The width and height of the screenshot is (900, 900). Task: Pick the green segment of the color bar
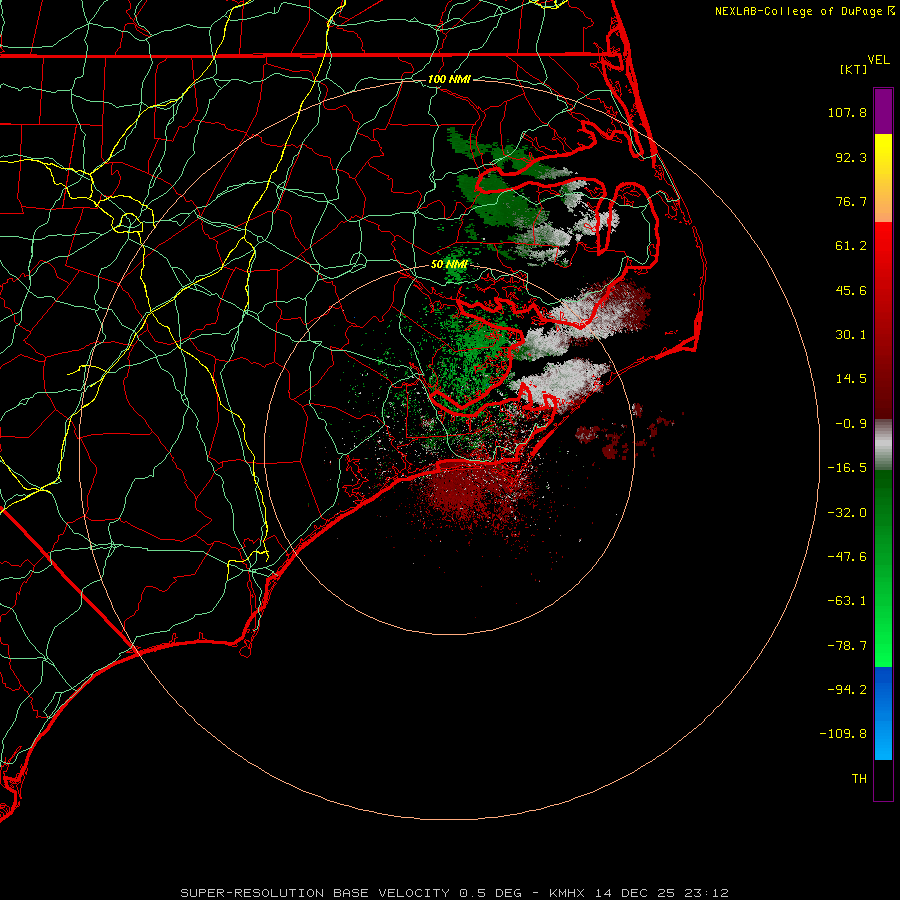coord(883,569)
